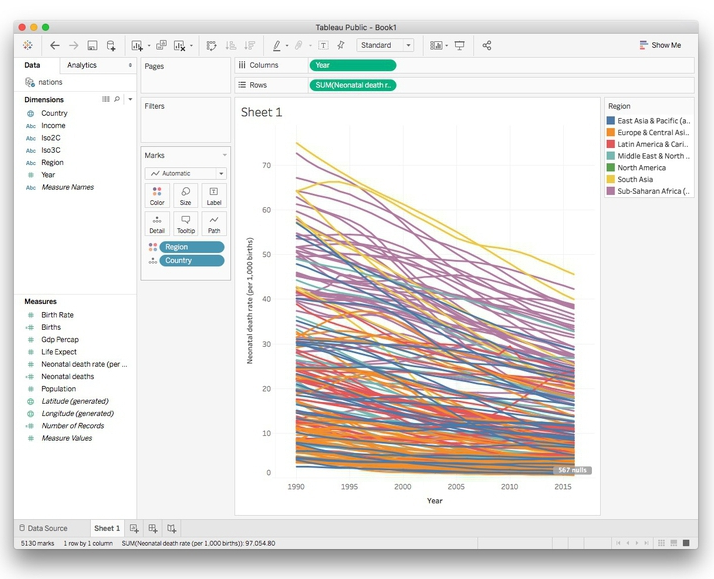Click Sub-Saharan Africa legend swatch
Screen dimensions: 714x579
pyautogui.click(x=611, y=191)
